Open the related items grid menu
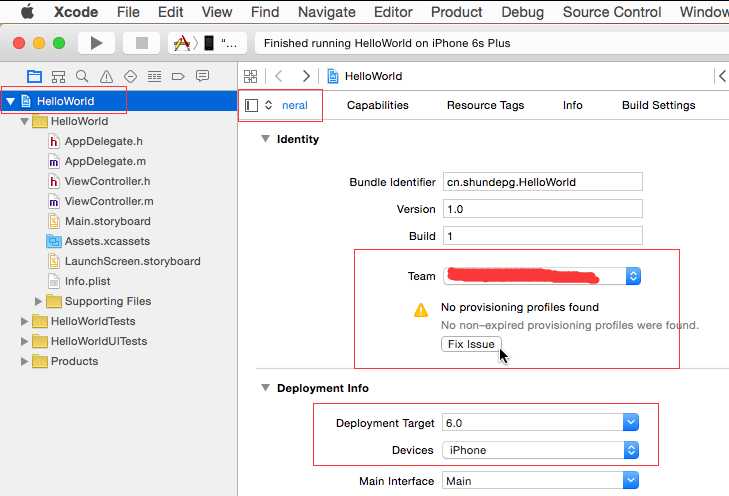This screenshot has width=729, height=496. [x=250, y=76]
